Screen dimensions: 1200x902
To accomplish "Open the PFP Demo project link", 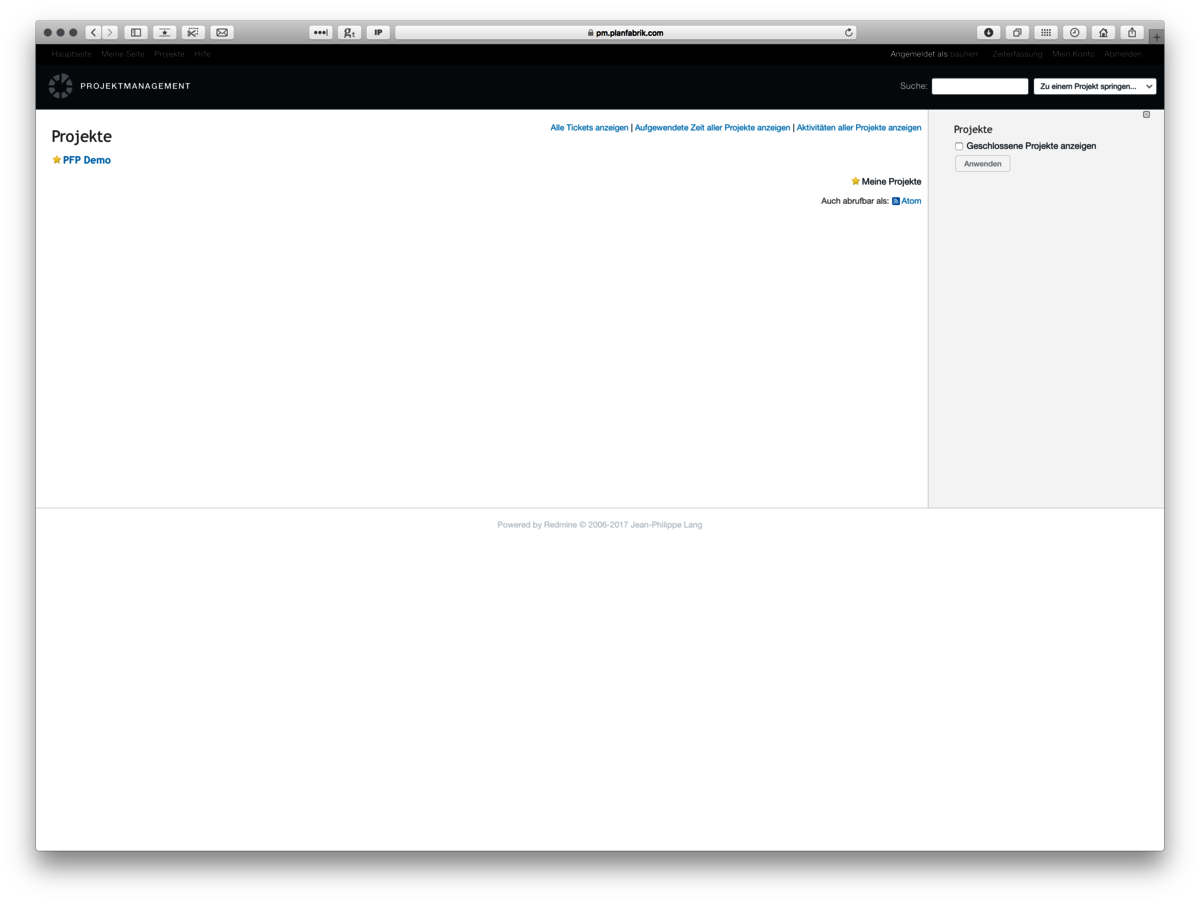I will (x=87, y=160).
